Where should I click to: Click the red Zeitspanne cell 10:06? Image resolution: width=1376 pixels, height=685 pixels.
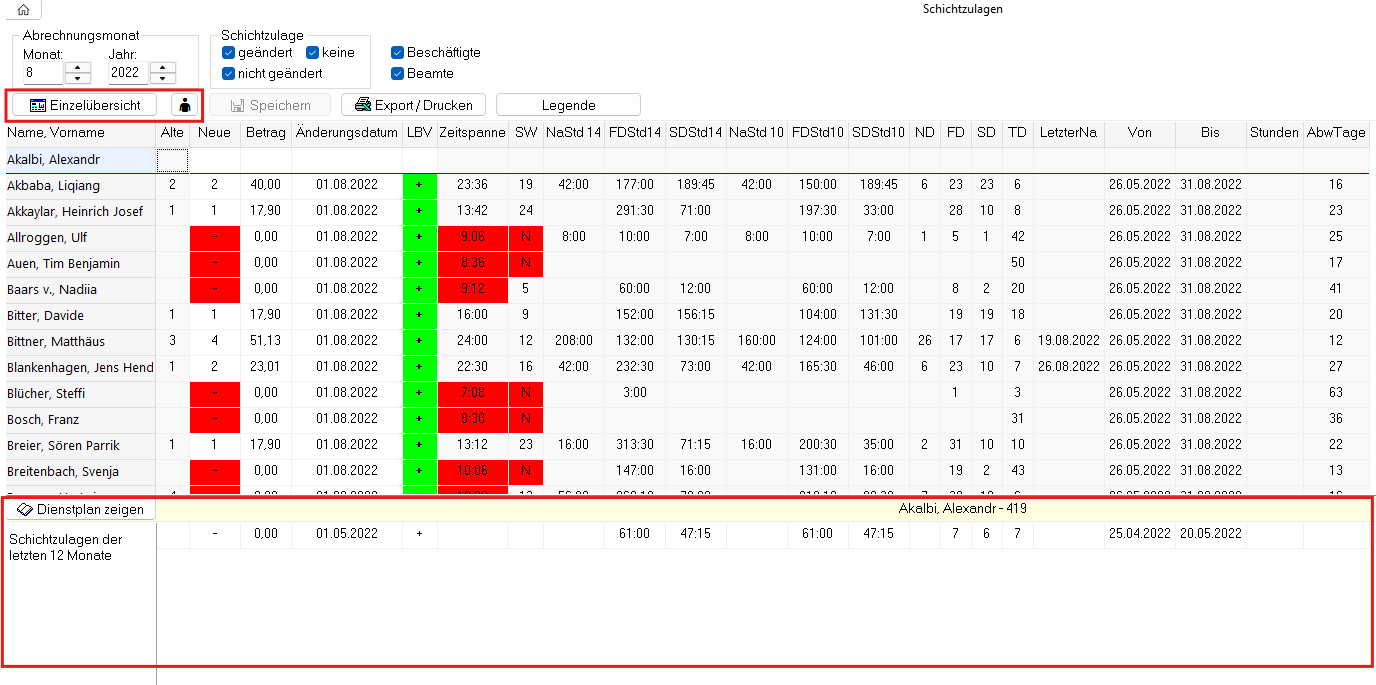click(x=473, y=471)
